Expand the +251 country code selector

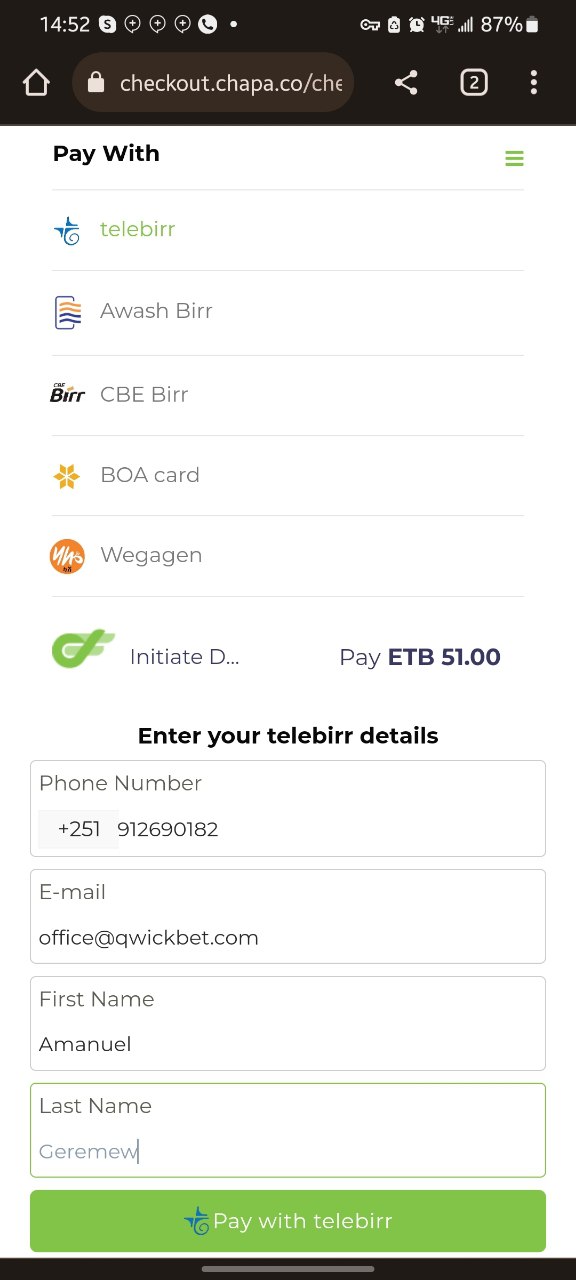pos(78,829)
